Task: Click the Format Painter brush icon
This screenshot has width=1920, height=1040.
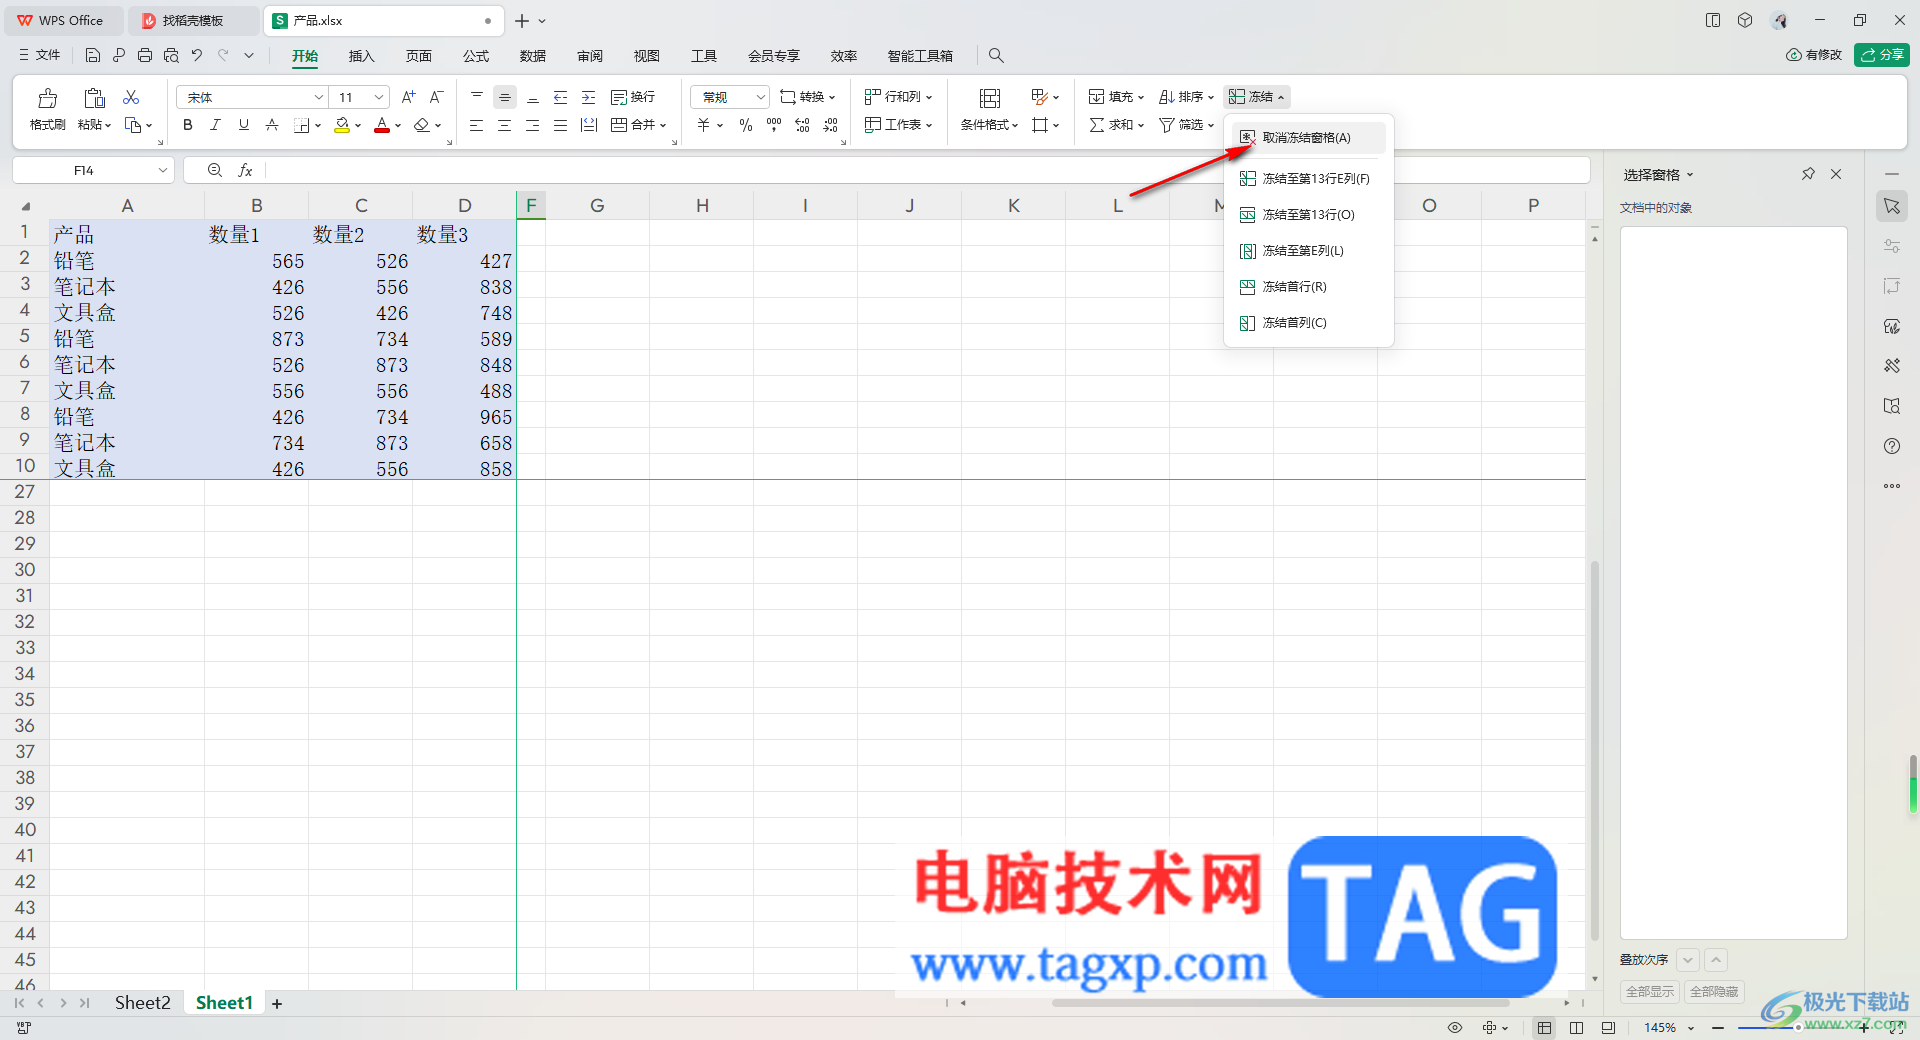Action: coord(47,98)
